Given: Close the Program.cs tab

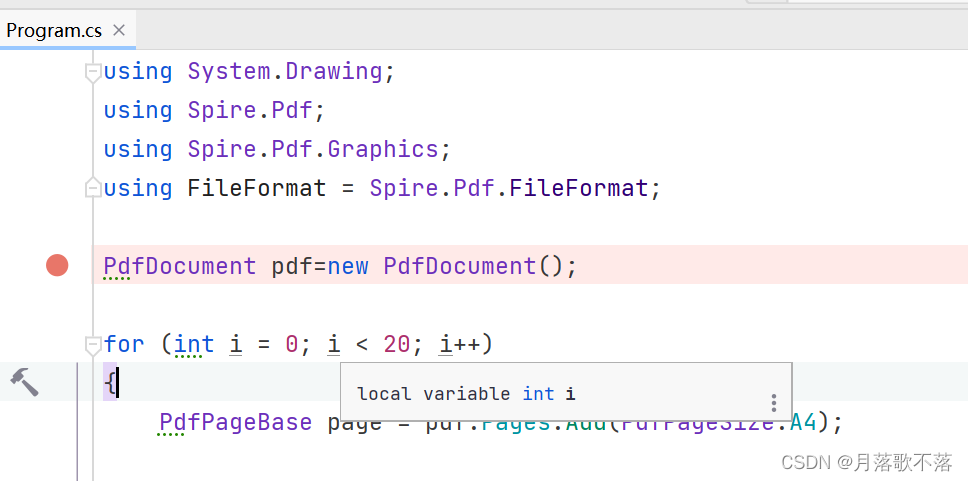Looking at the screenshot, I should coord(119,30).
